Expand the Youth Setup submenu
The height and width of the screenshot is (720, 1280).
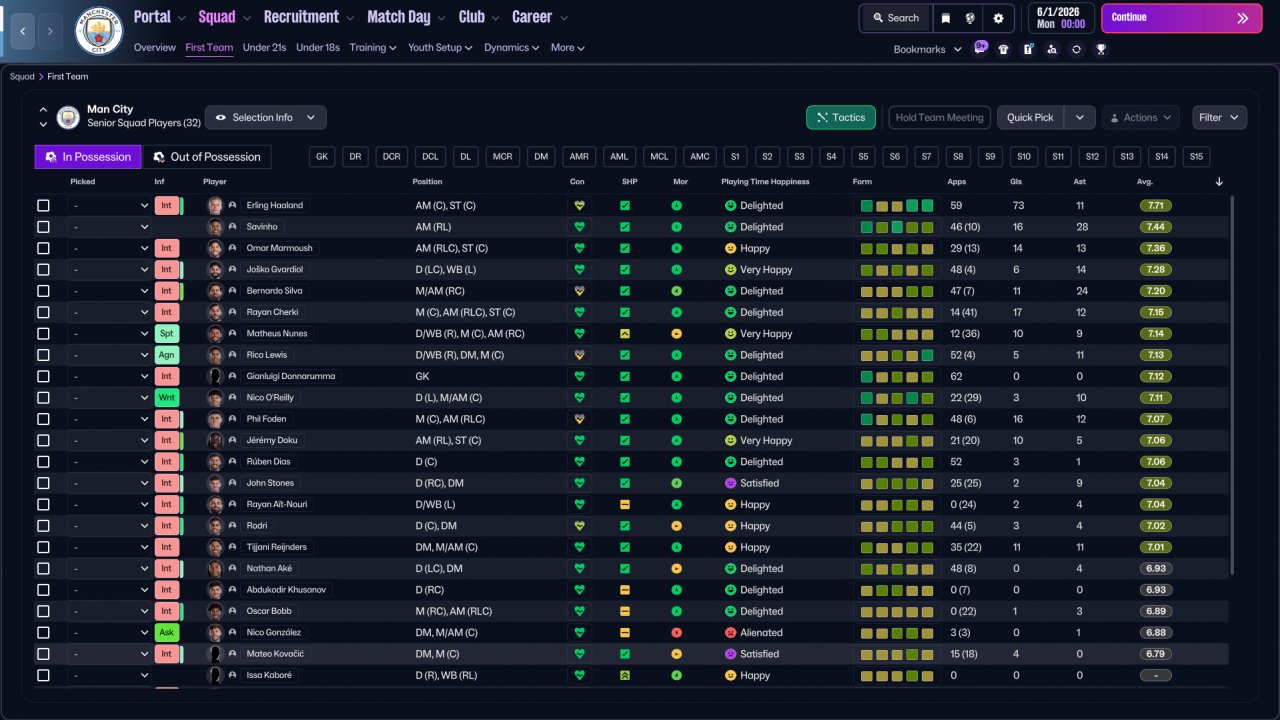(x=440, y=47)
